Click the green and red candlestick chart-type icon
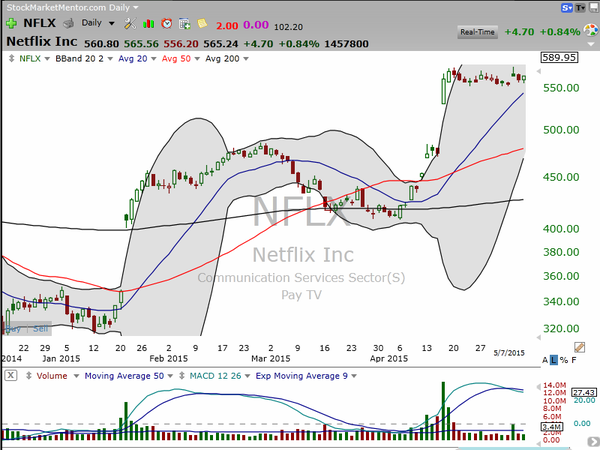 [x=148, y=24]
